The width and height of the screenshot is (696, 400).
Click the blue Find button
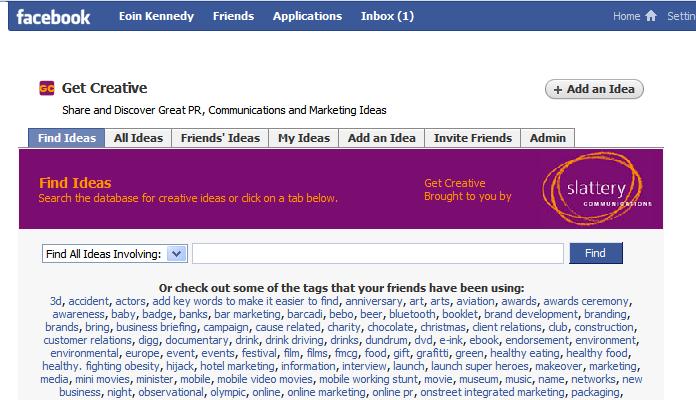click(x=596, y=253)
